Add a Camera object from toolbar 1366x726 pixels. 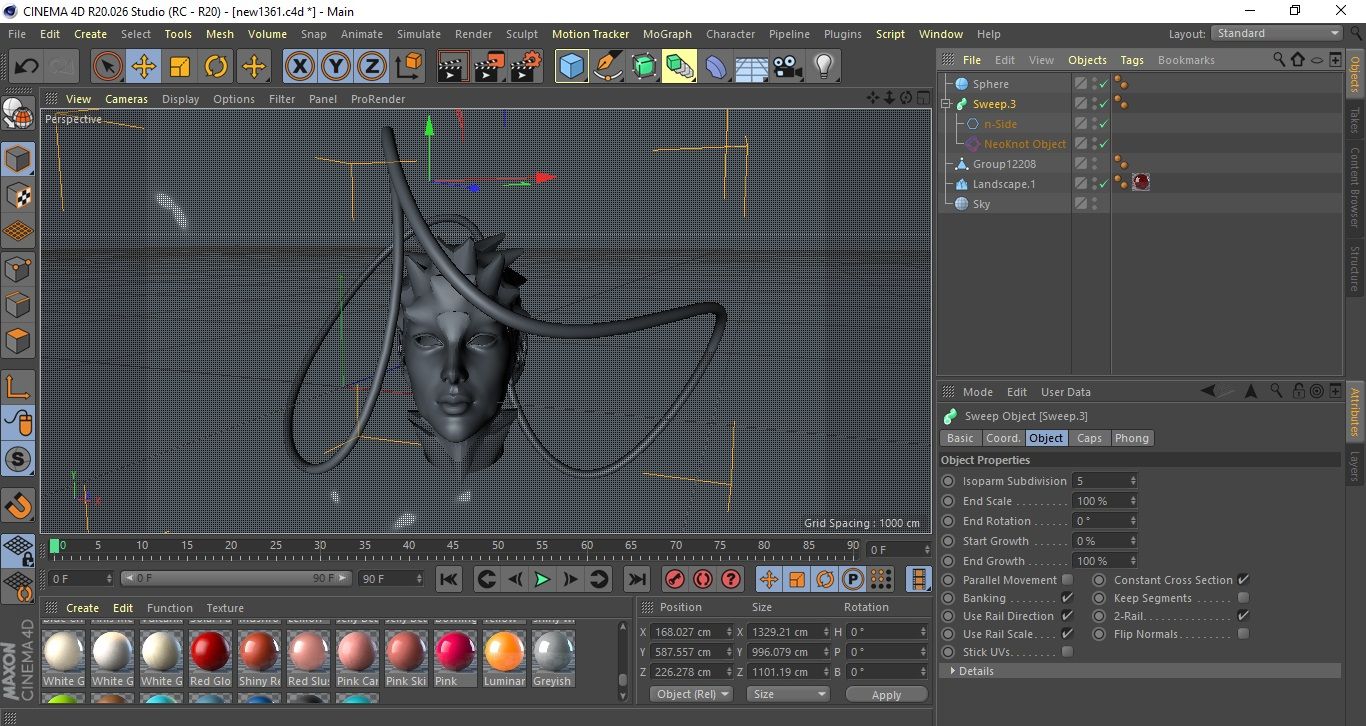coord(788,67)
